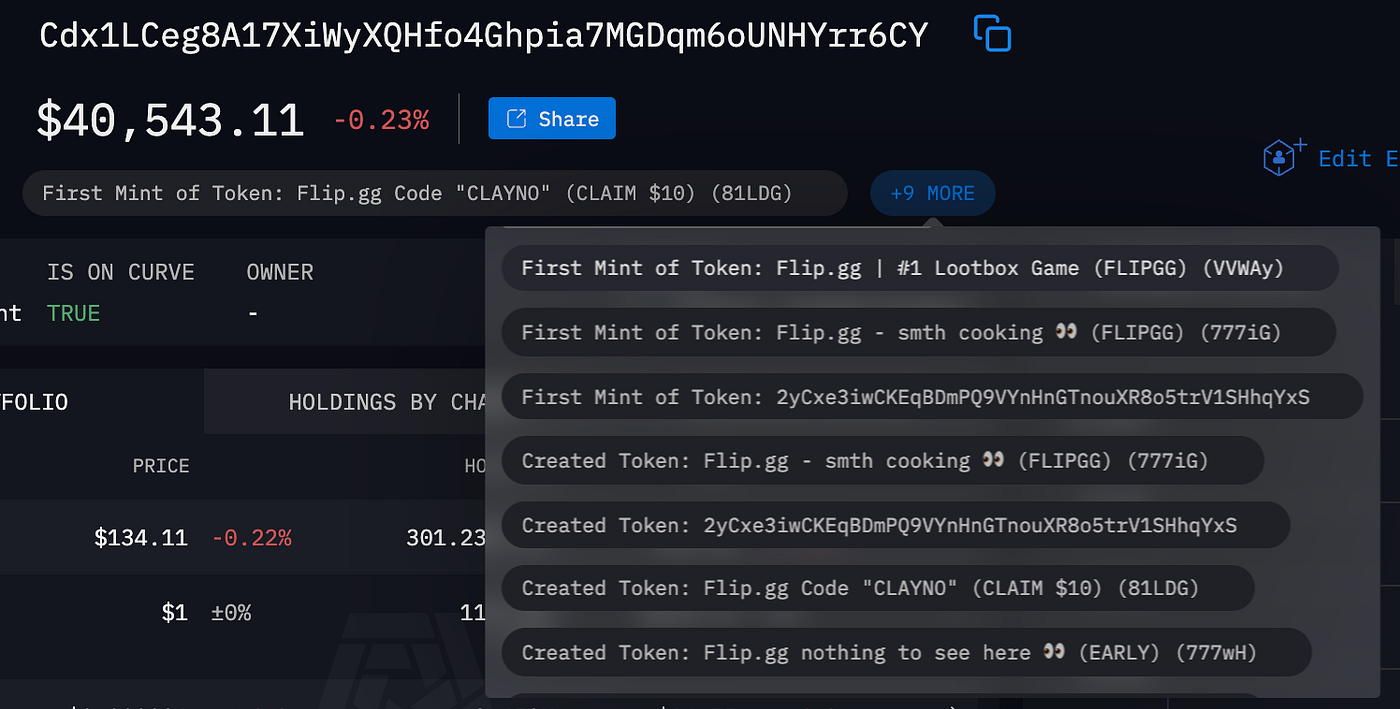This screenshot has height=709, width=1400.
Task: Select 'Created Token: 2yCxe3iwCKEq...' entry
Action: tap(896, 525)
